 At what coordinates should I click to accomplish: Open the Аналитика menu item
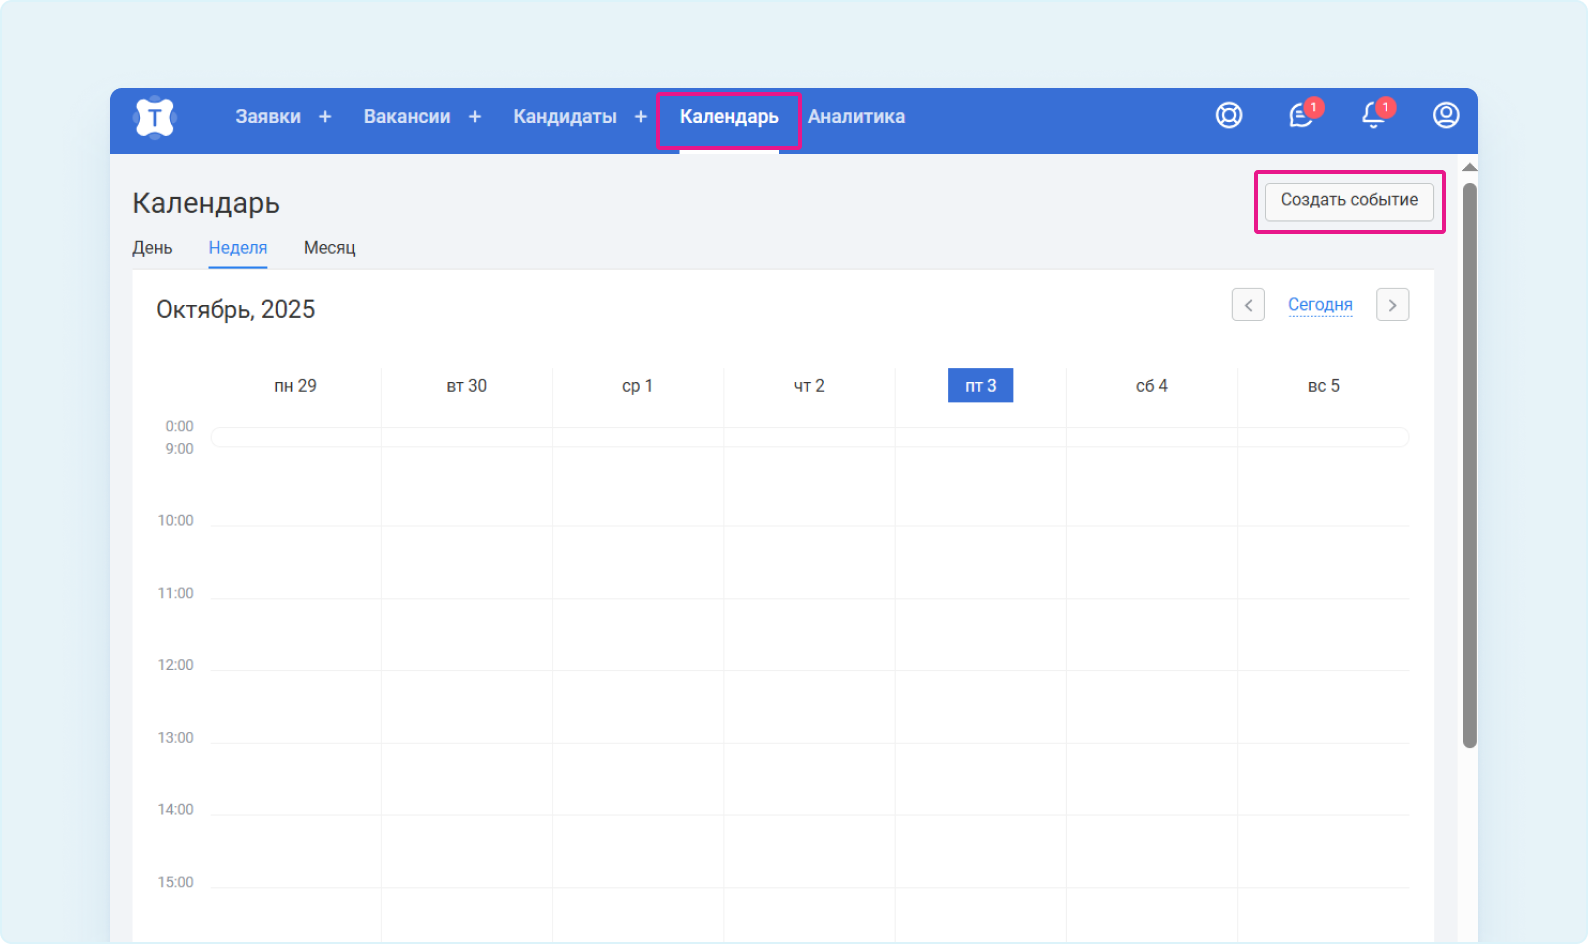pyautogui.click(x=856, y=117)
